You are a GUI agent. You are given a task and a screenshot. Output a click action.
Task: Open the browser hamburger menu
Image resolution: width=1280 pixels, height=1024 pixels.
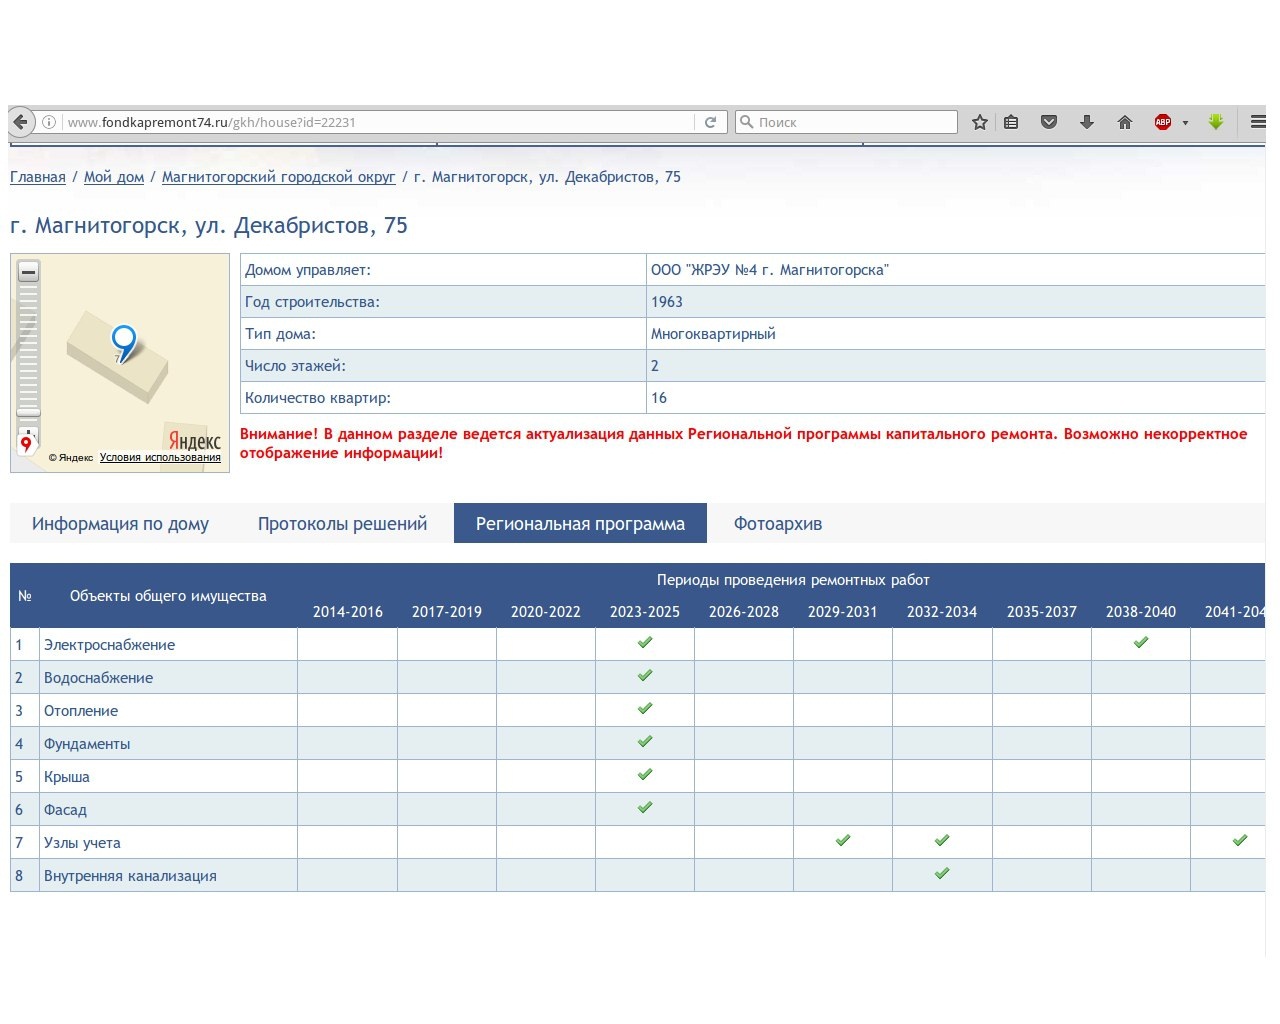pyautogui.click(x=1258, y=122)
